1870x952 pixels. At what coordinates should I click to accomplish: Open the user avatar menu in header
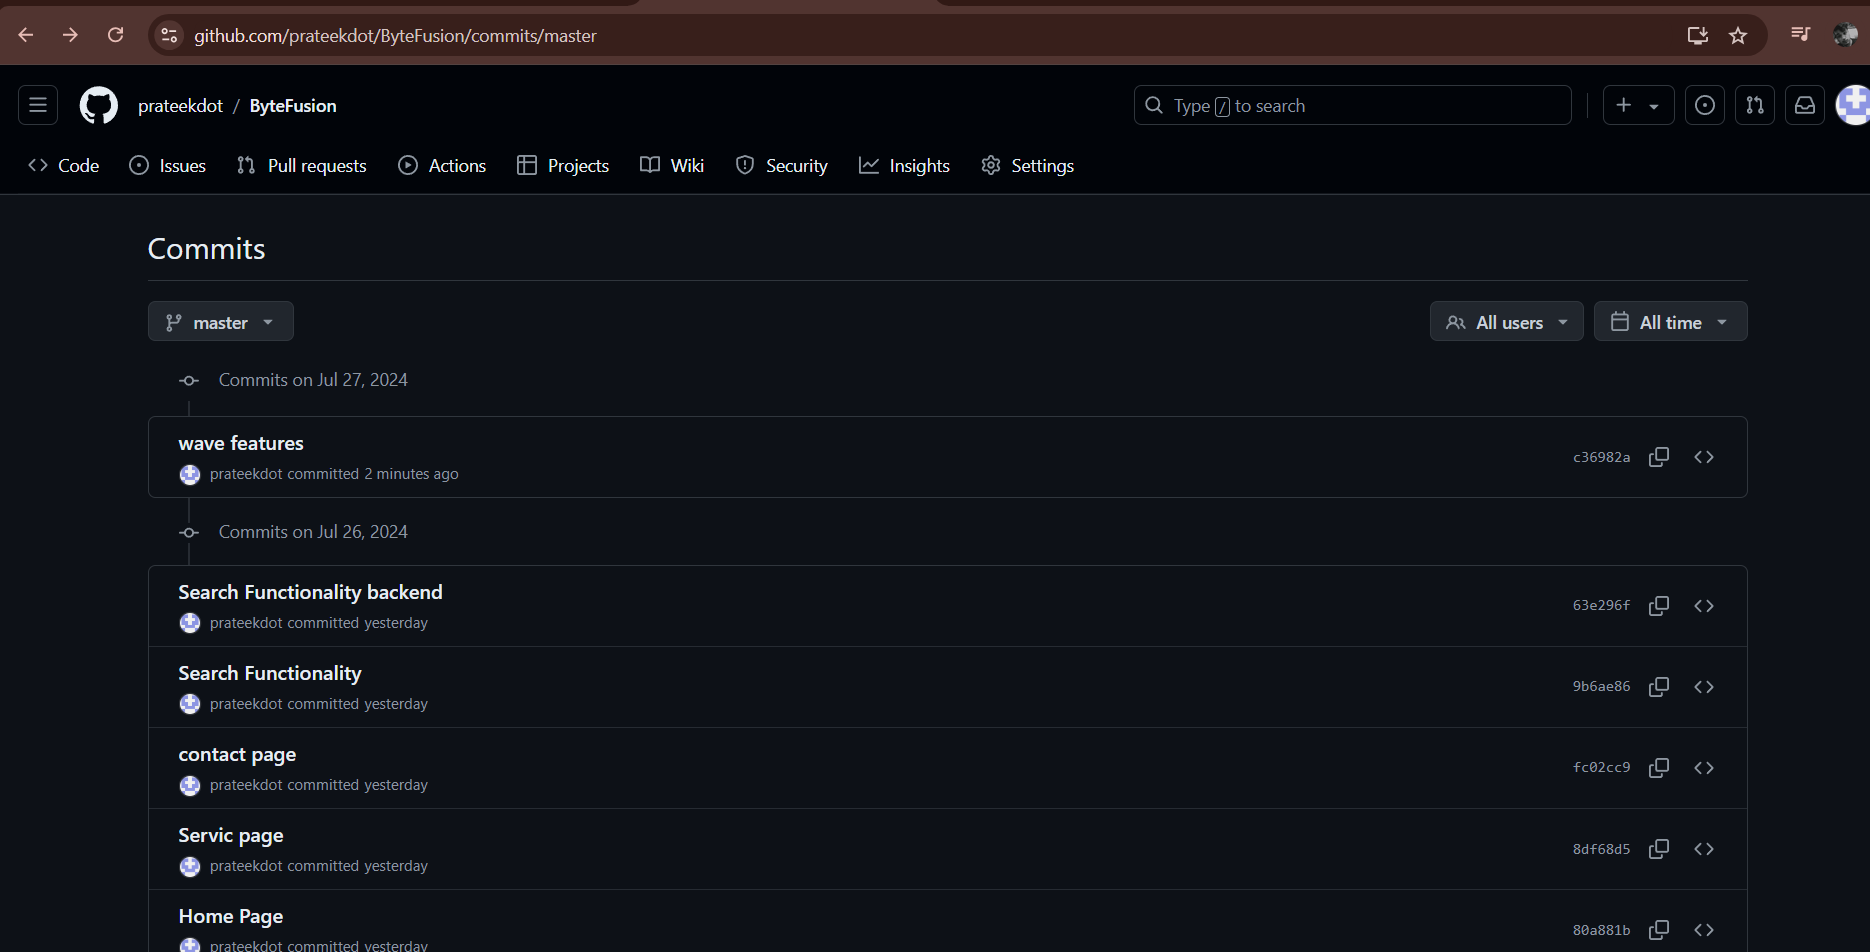tap(1854, 105)
